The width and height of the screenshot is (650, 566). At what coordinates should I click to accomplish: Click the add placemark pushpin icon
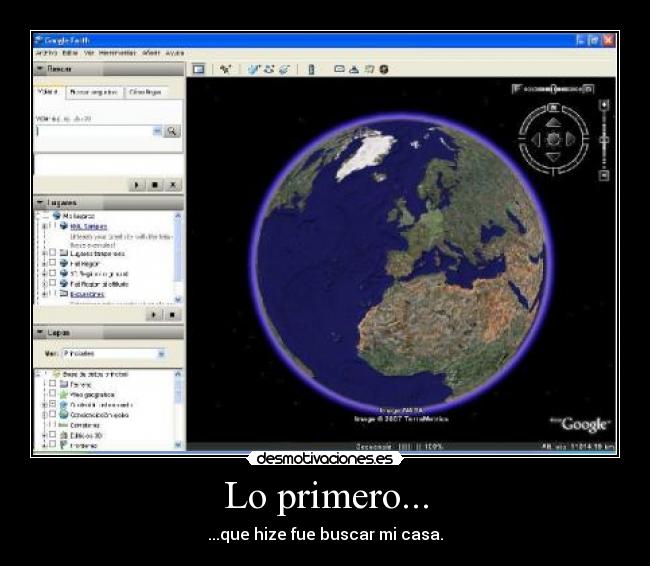(226, 69)
